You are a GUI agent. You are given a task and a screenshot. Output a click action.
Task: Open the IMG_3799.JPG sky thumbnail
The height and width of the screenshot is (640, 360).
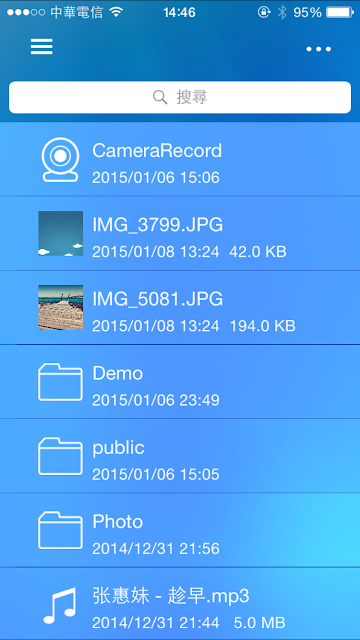(60, 233)
